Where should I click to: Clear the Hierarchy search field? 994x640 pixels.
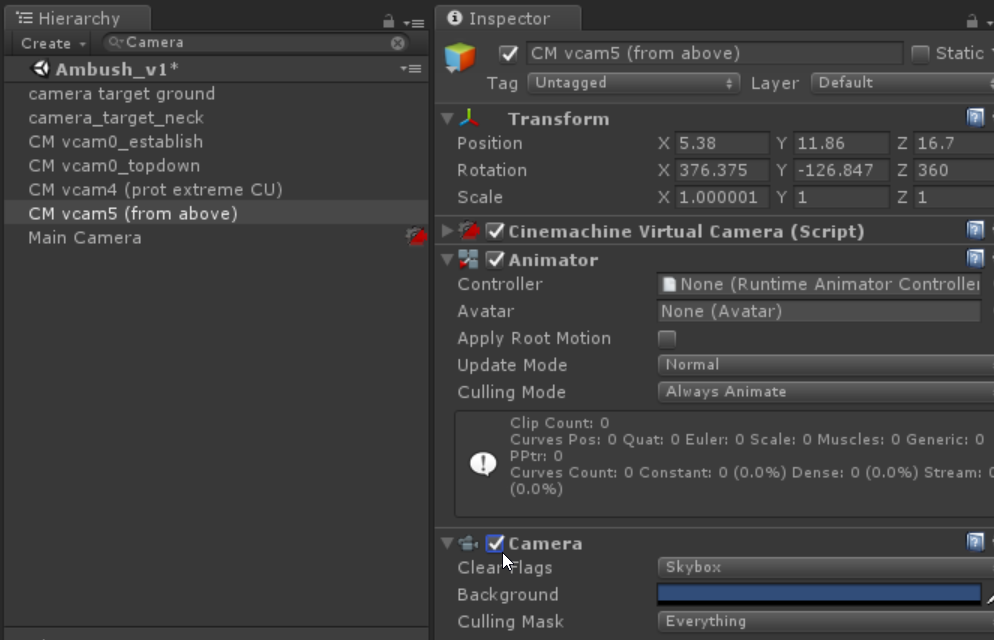(x=398, y=43)
